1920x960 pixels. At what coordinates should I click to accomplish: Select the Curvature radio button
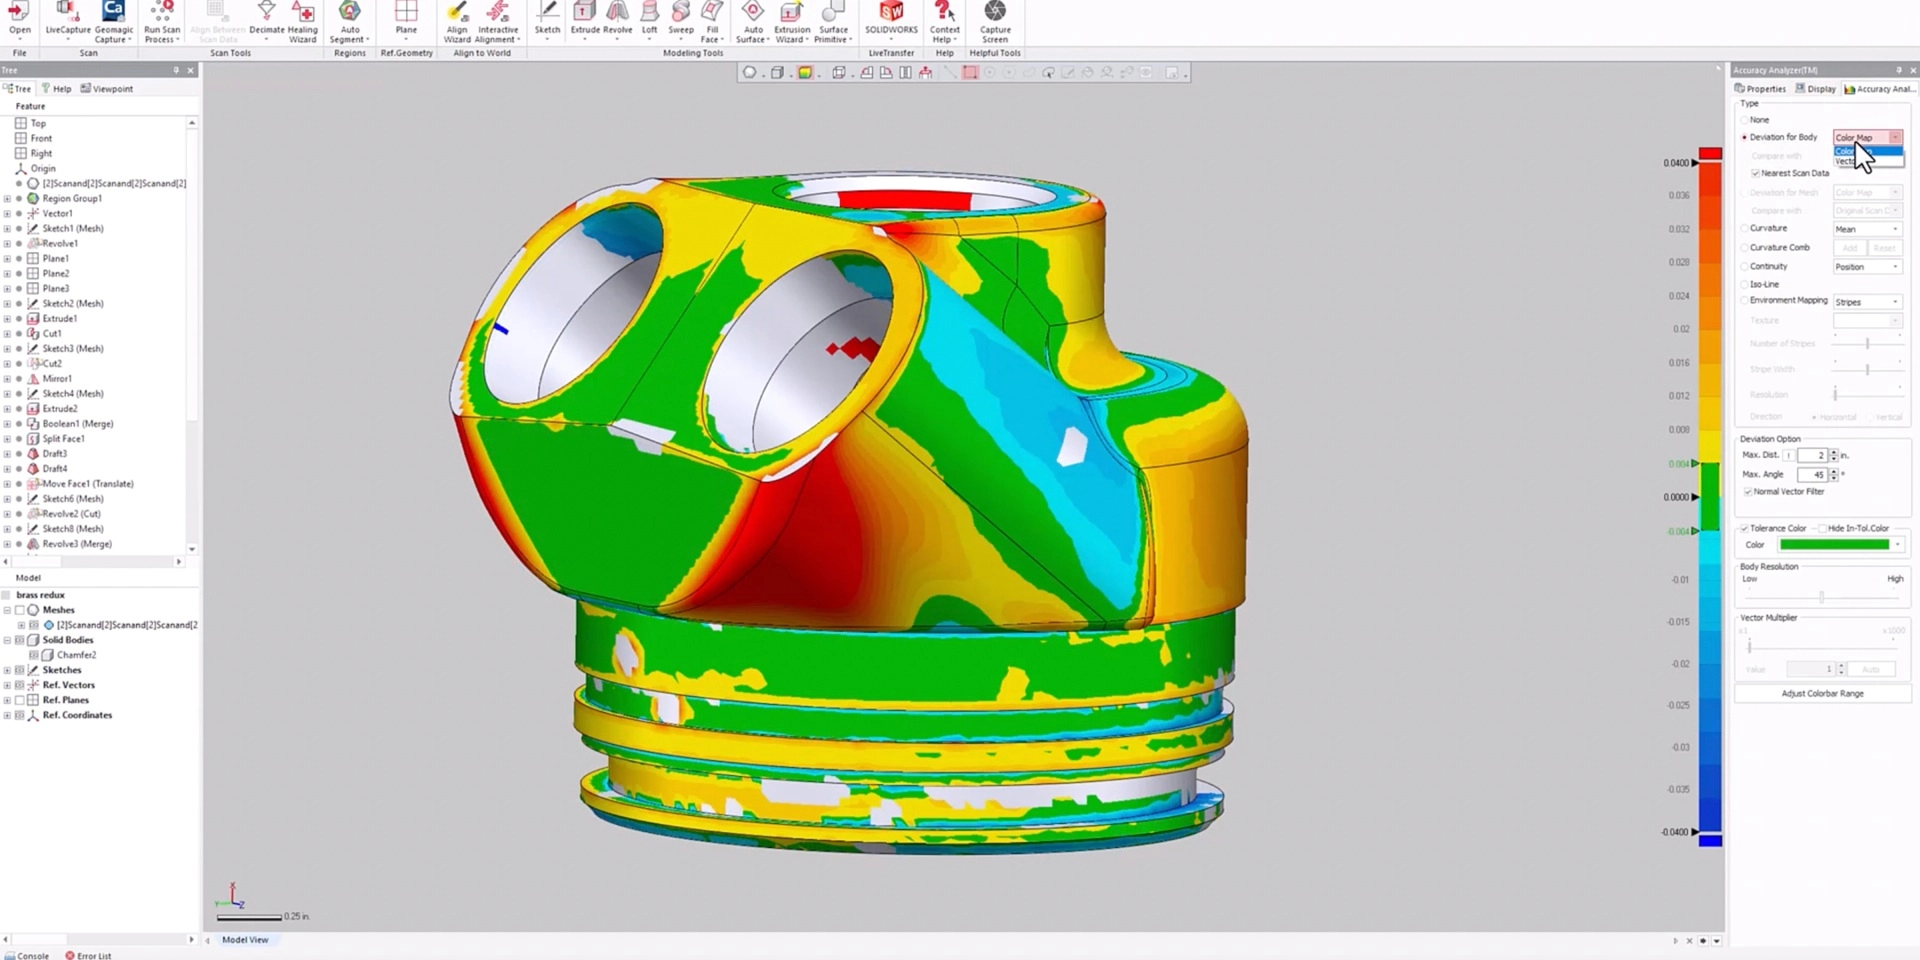[x=1745, y=229]
